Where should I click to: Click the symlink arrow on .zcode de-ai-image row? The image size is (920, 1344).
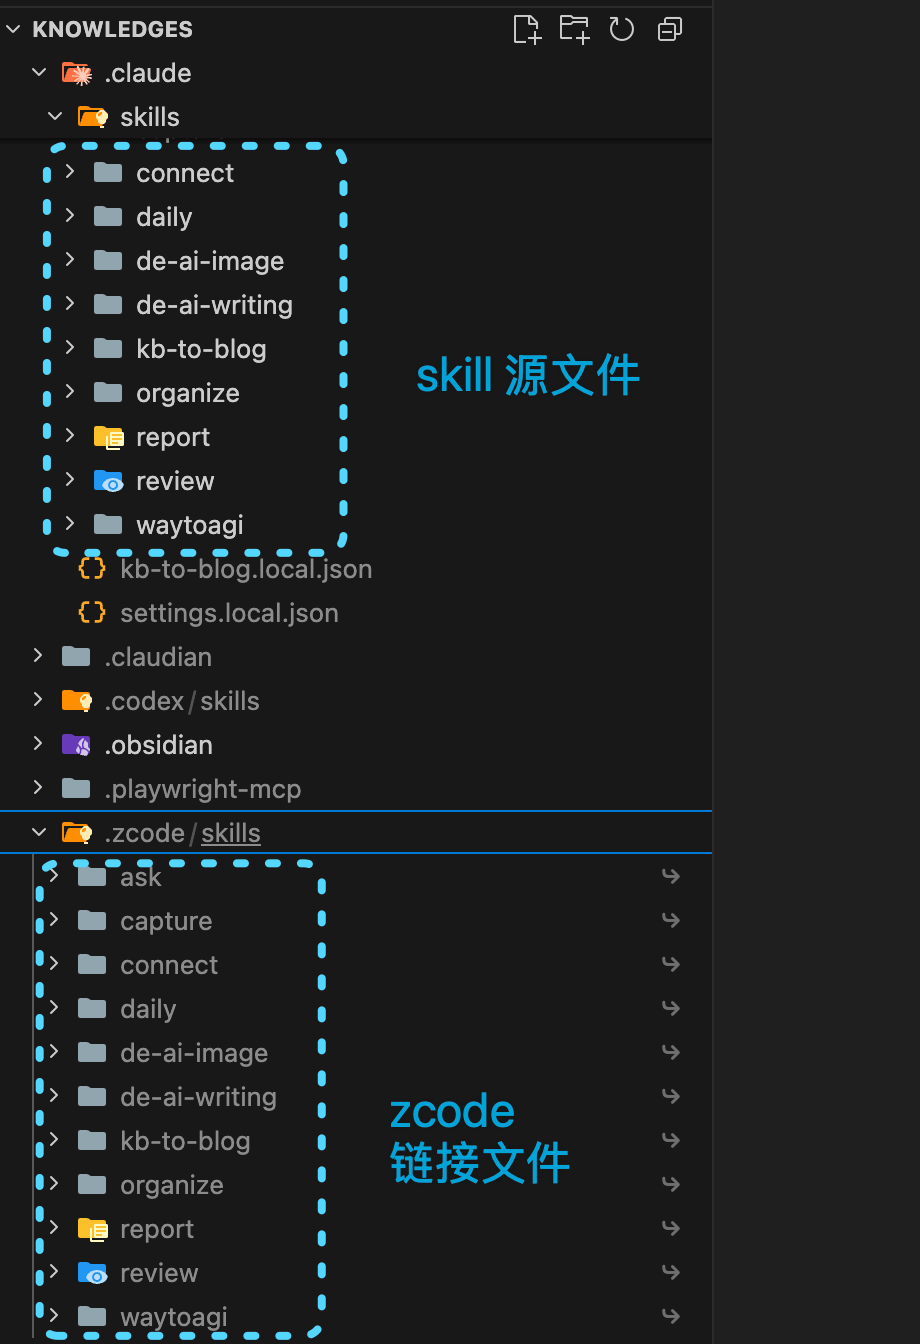click(671, 1053)
